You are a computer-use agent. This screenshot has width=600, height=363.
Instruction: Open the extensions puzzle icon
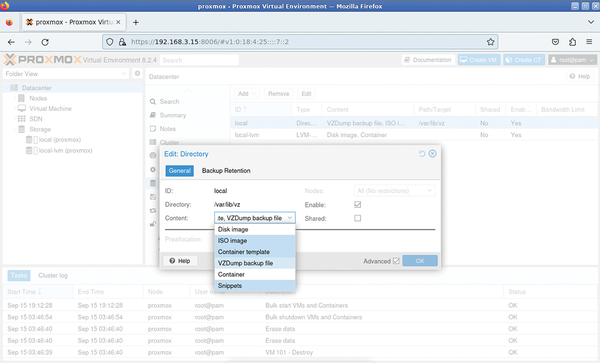(x=572, y=42)
